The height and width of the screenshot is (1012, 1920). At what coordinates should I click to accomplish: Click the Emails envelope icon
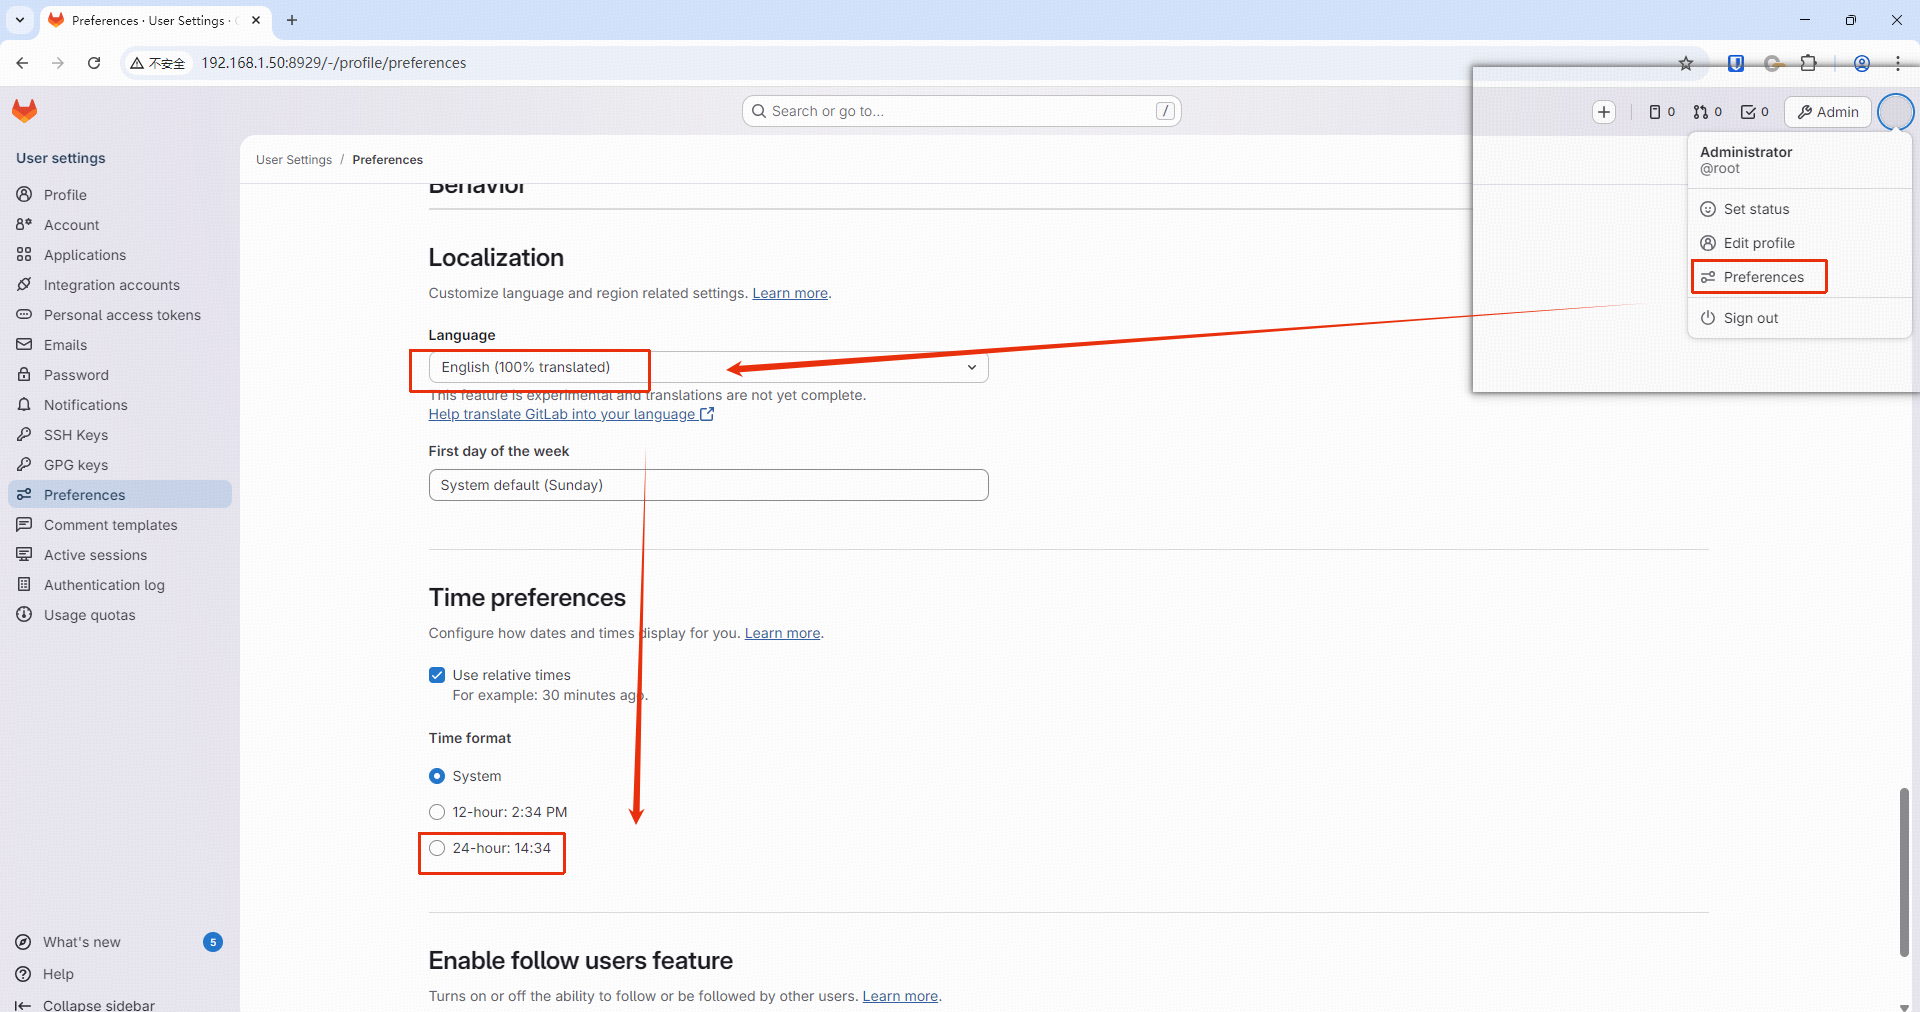(x=24, y=344)
